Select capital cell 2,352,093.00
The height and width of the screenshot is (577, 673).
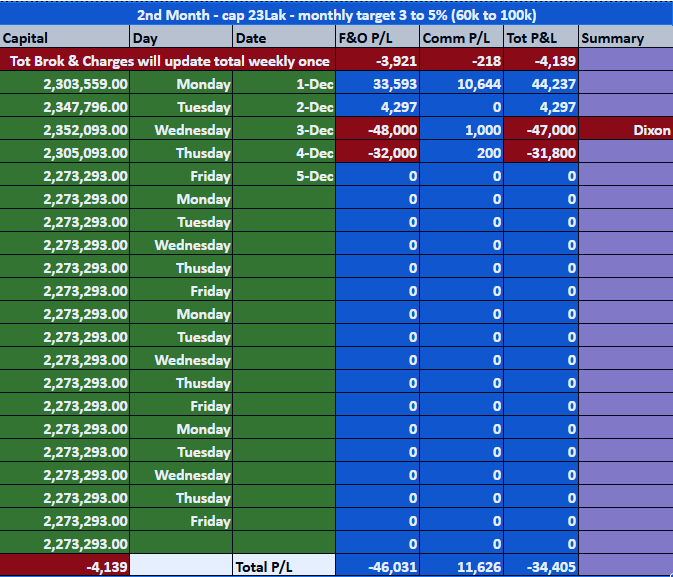[64, 130]
